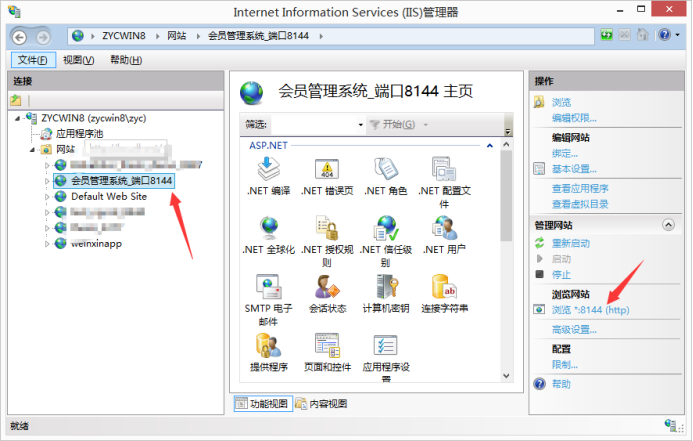Image resolution: width=693 pixels, height=441 pixels.
Task: Open the .NET 编译 feature icon
Action: point(268,170)
